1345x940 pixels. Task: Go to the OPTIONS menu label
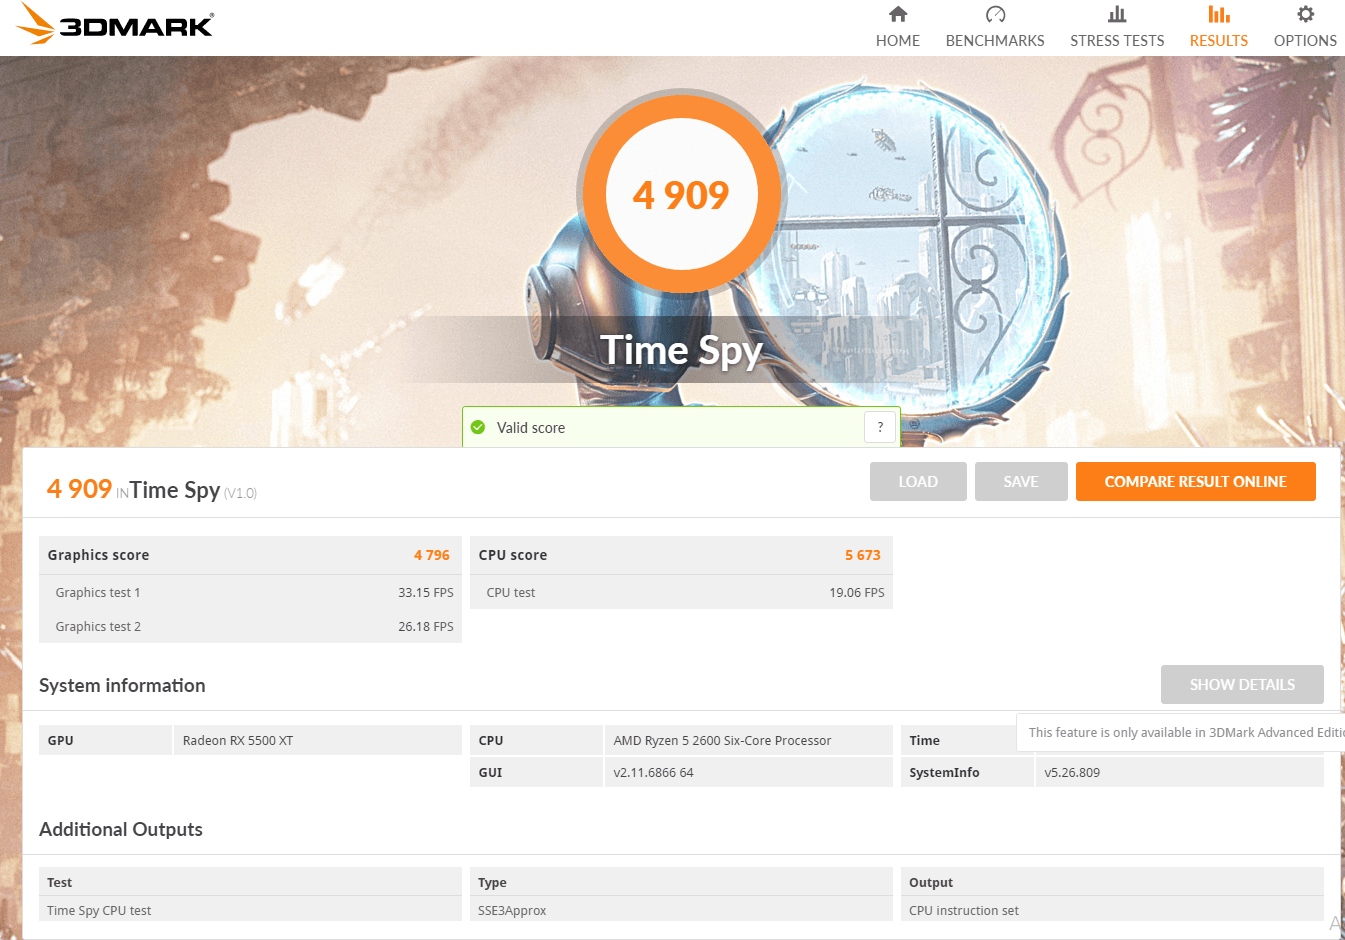point(1305,41)
